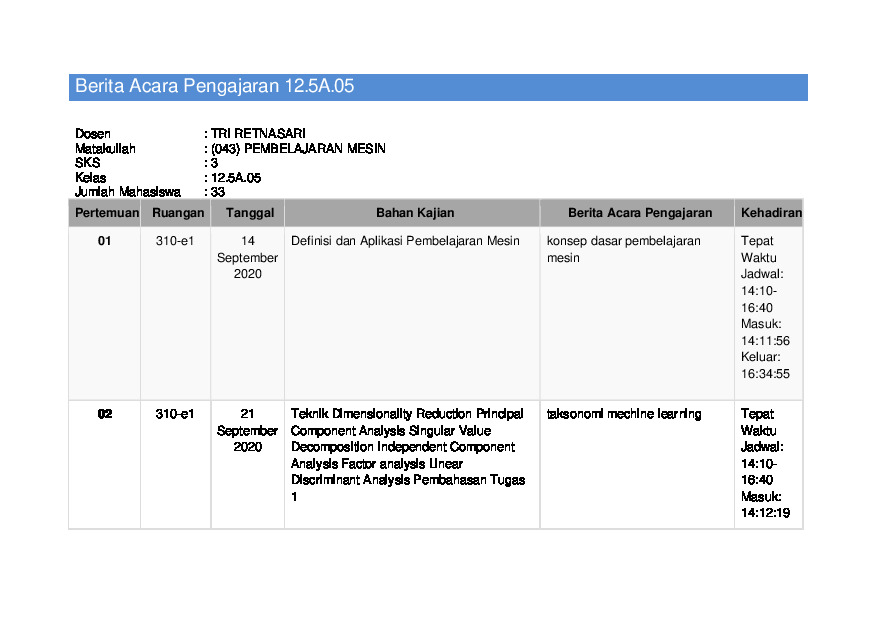The height and width of the screenshot is (620, 877).
Task: Select the date '14 September 2020'
Action: [247, 257]
